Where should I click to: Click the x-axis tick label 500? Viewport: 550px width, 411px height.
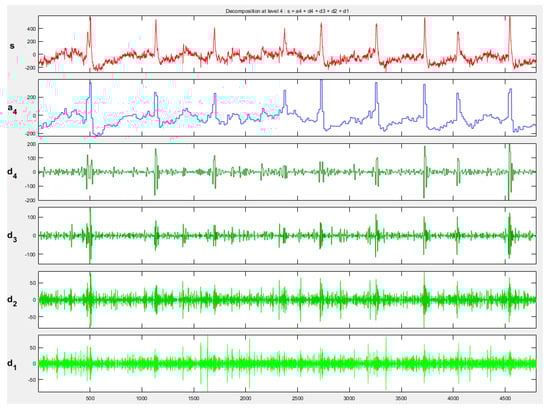pyautogui.click(x=90, y=398)
